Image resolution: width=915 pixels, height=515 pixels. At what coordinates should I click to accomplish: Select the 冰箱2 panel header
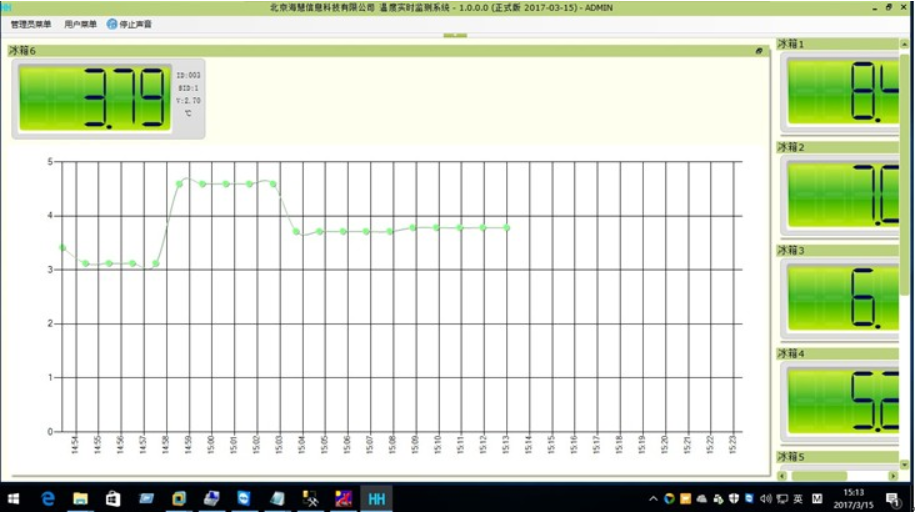coord(837,147)
